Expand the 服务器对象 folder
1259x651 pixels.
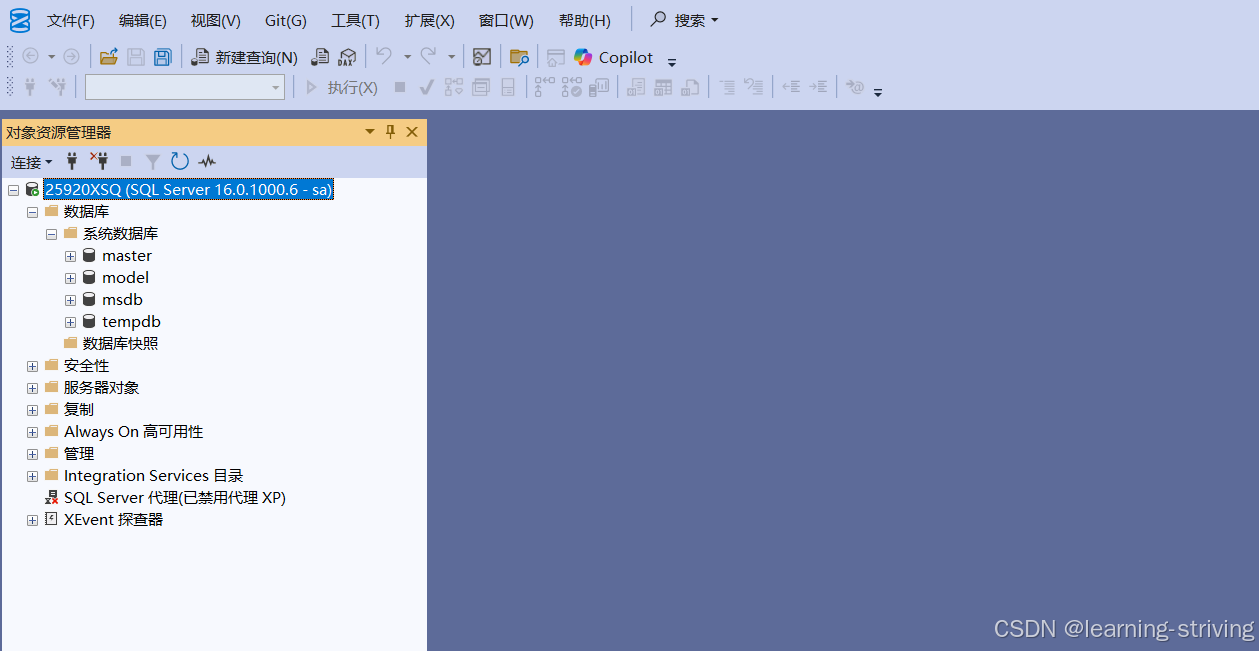tap(33, 388)
